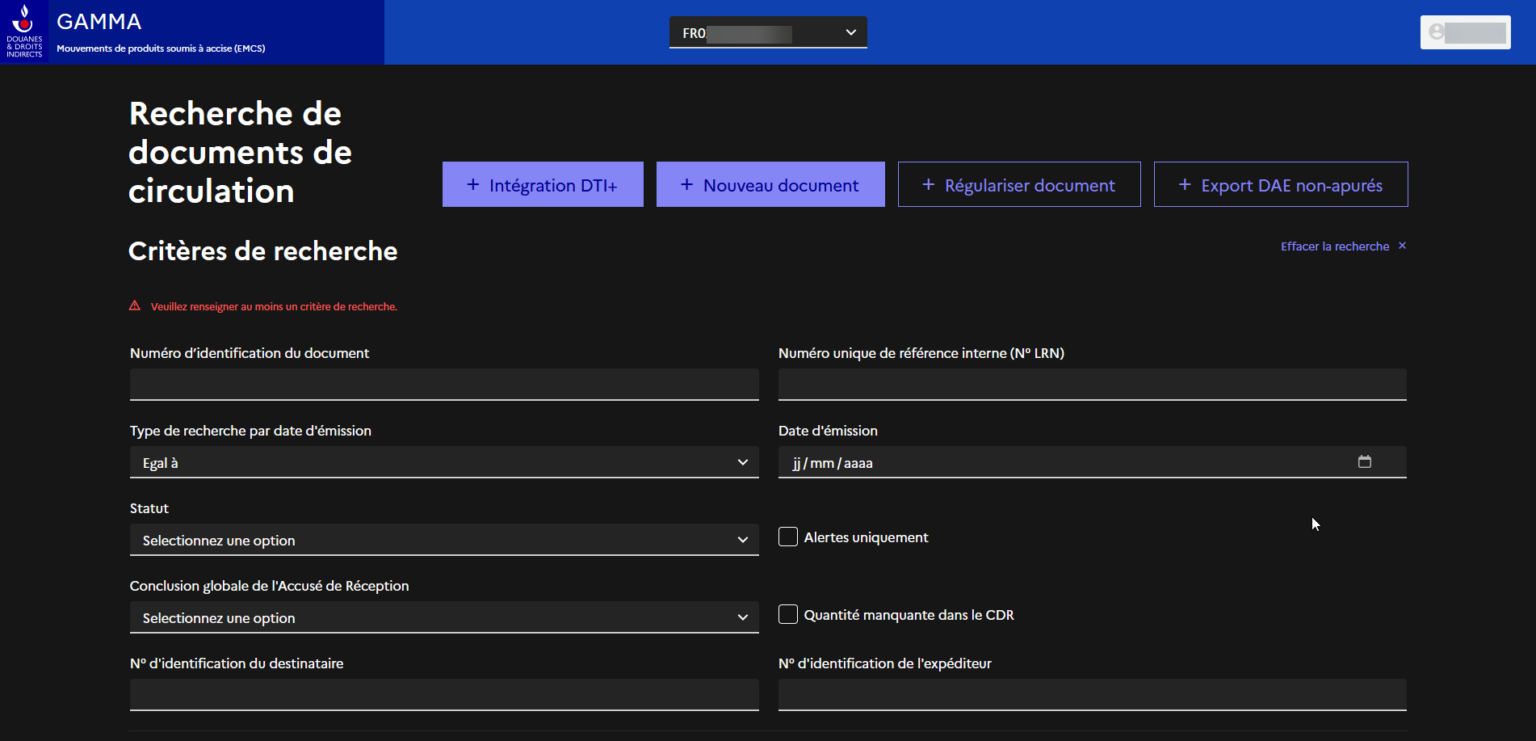Click the plus icon on Intégration DTI+
Image resolution: width=1536 pixels, height=741 pixels.
[473, 185]
